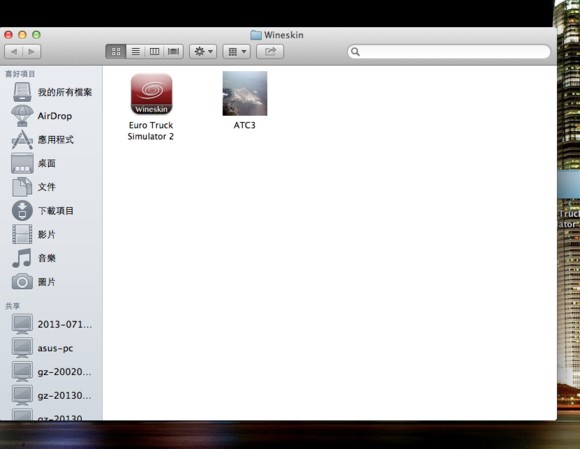Click the Wineskin folder icon in title bar
Viewport: 580px width, 449px height.
click(256, 35)
